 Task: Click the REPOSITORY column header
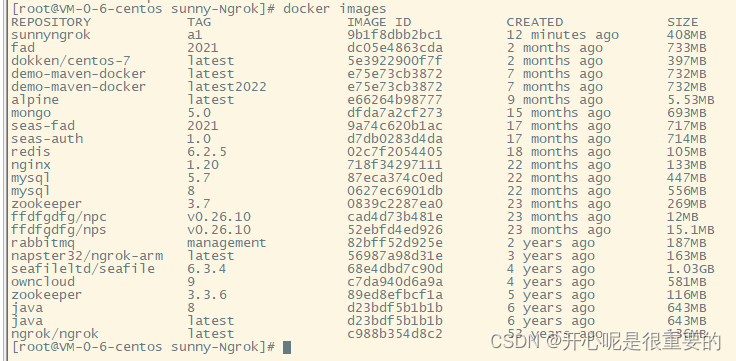(51, 22)
